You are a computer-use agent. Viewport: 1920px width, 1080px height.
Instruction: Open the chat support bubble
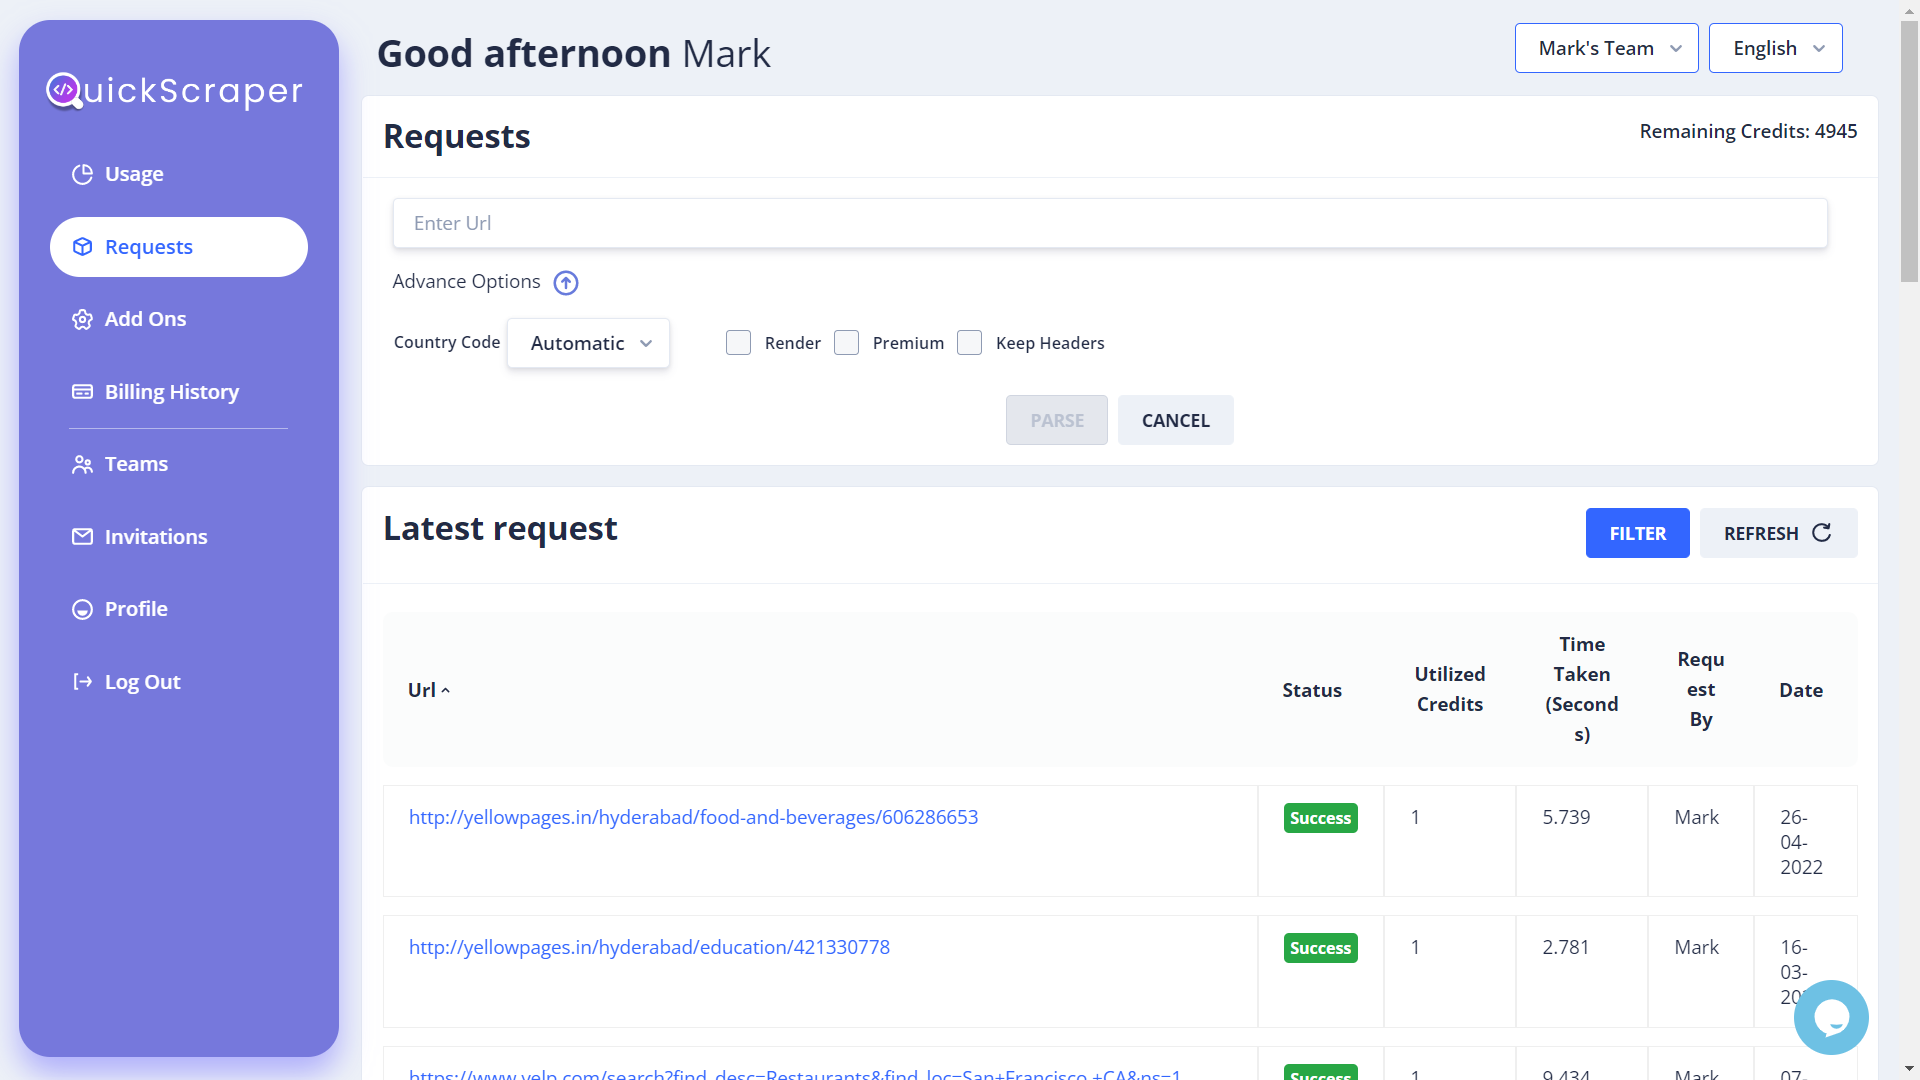tap(1831, 1017)
